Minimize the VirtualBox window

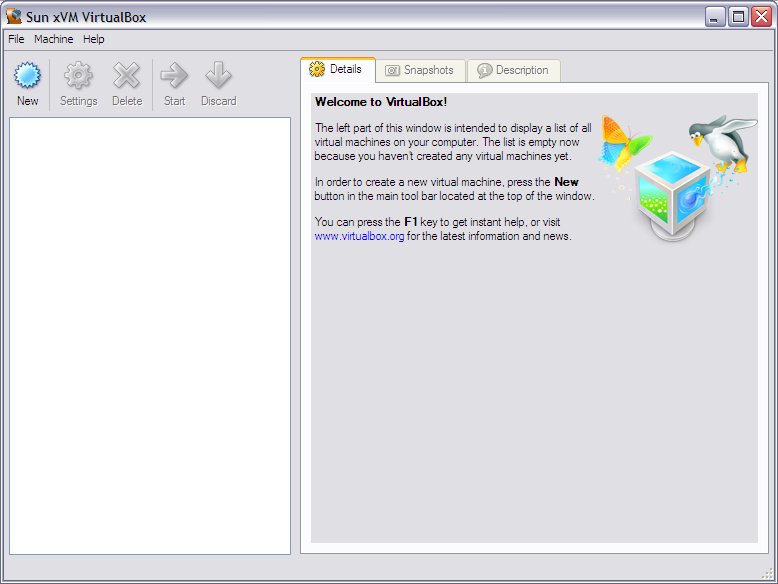(x=715, y=17)
